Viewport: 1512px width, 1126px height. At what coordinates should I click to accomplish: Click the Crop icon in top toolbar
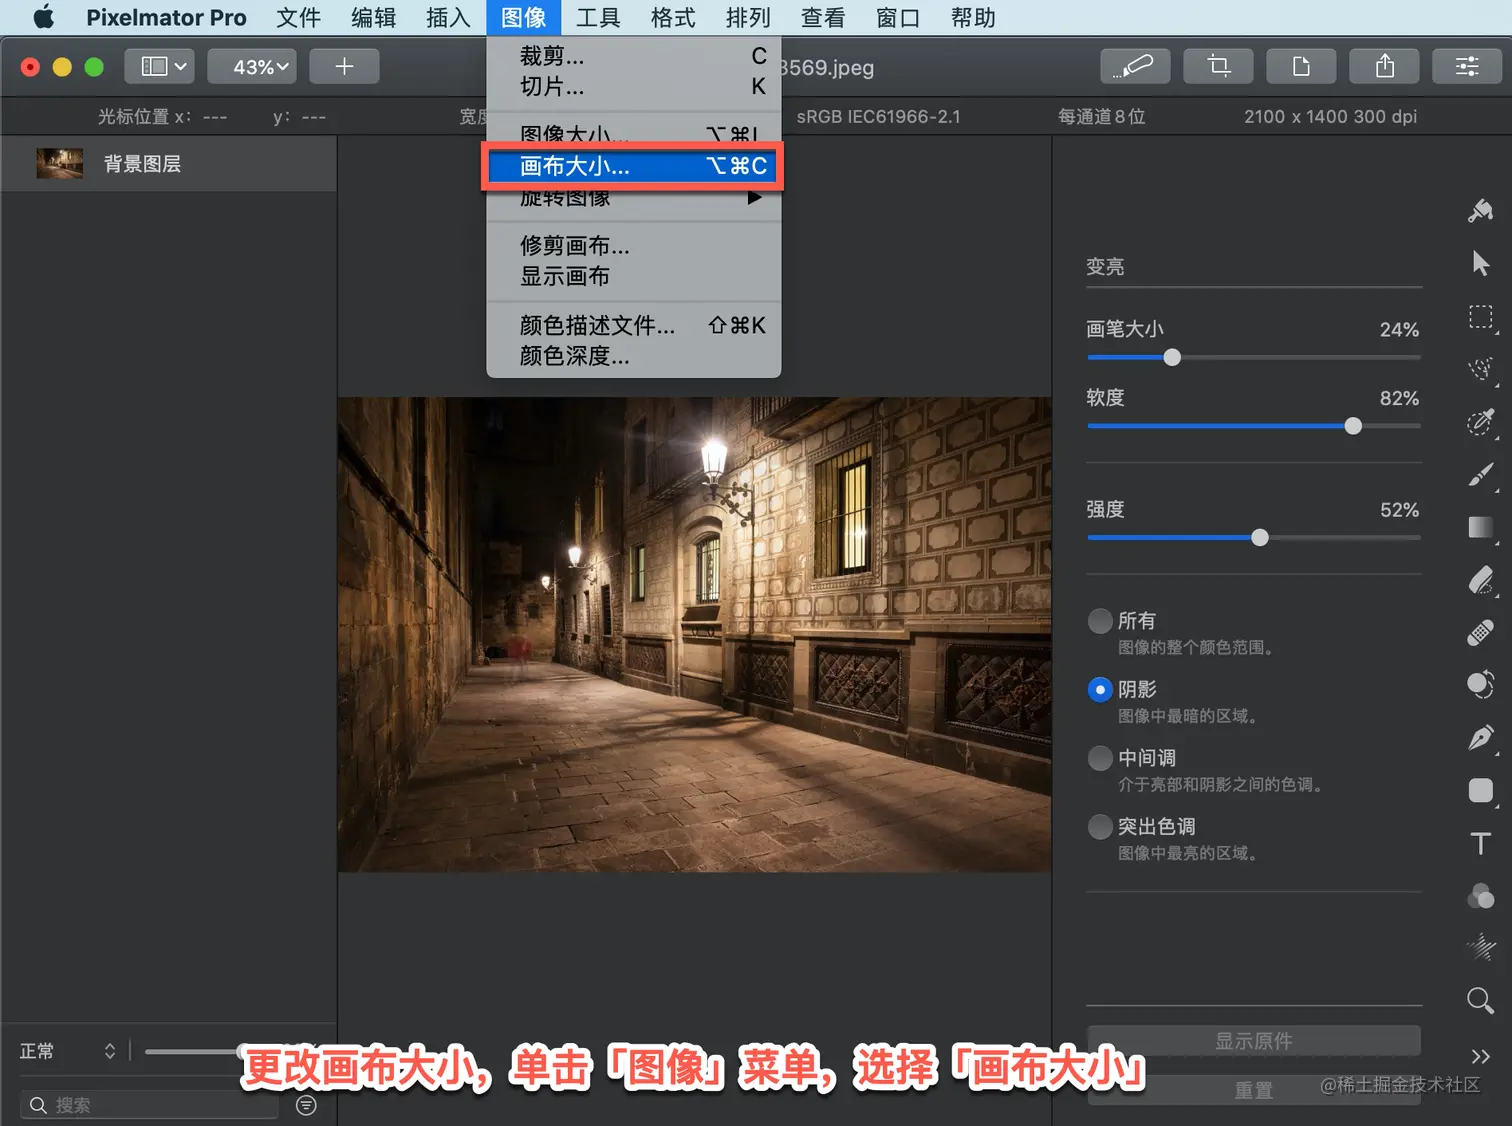[x=1217, y=66]
